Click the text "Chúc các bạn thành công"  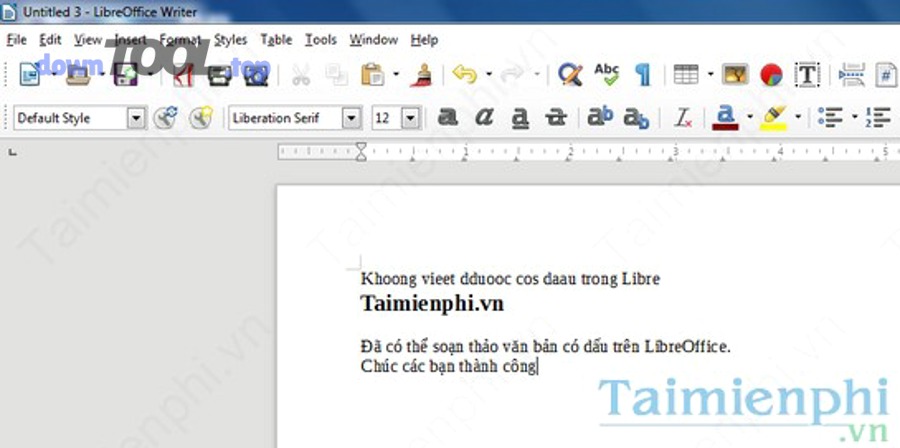(448, 366)
